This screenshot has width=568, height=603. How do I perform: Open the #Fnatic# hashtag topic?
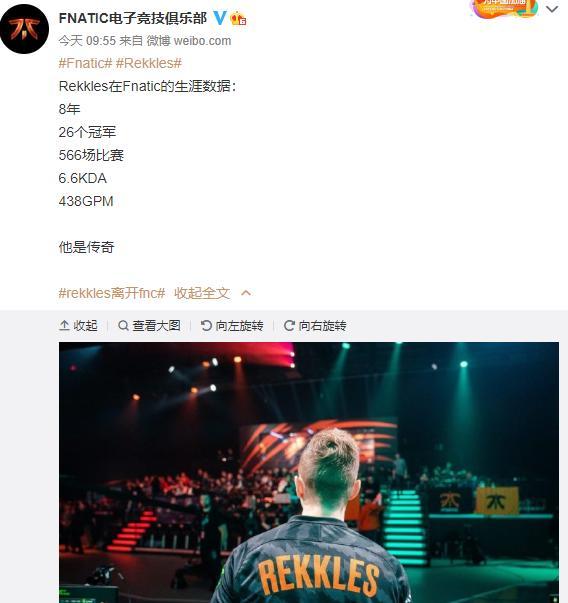85,63
